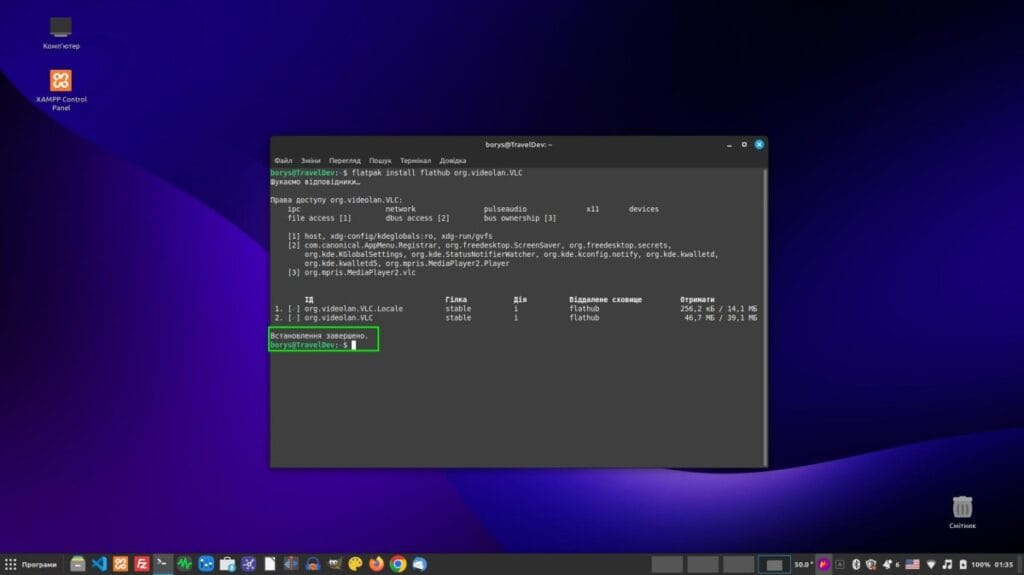This screenshot has height=575, width=1024.
Task: Click the org.videolan.VLC.Locale row text
Action: pyautogui.click(x=353, y=308)
